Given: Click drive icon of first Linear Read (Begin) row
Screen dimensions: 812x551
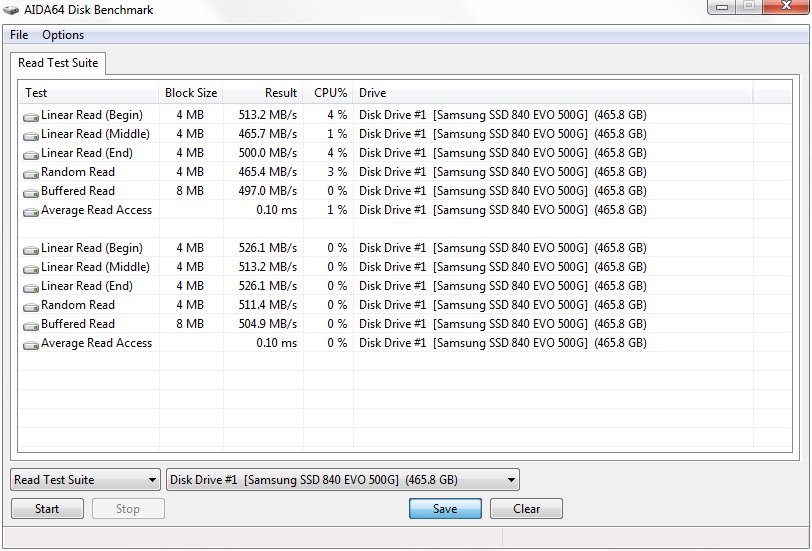Looking at the screenshot, I should tap(31, 117).
